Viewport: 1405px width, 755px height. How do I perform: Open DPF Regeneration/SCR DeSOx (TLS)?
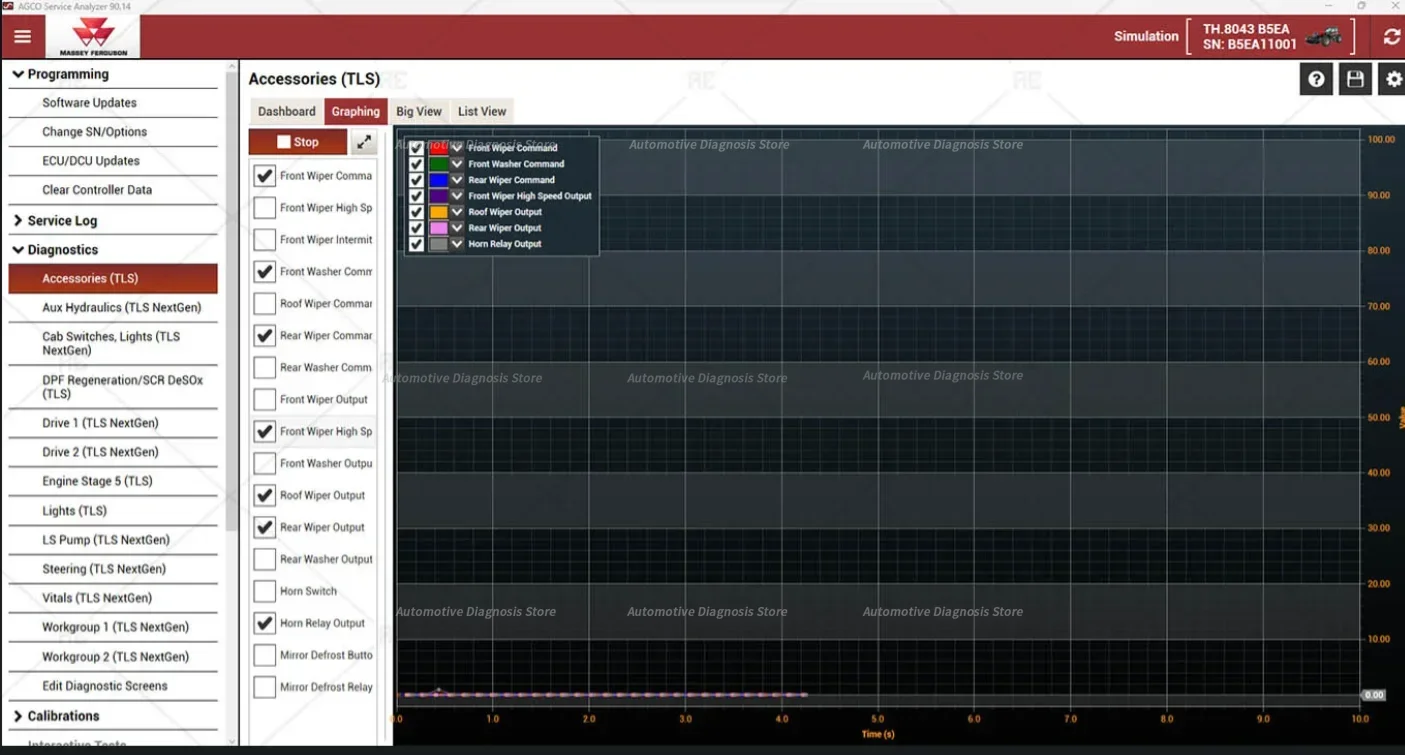pyautogui.click(x=113, y=387)
